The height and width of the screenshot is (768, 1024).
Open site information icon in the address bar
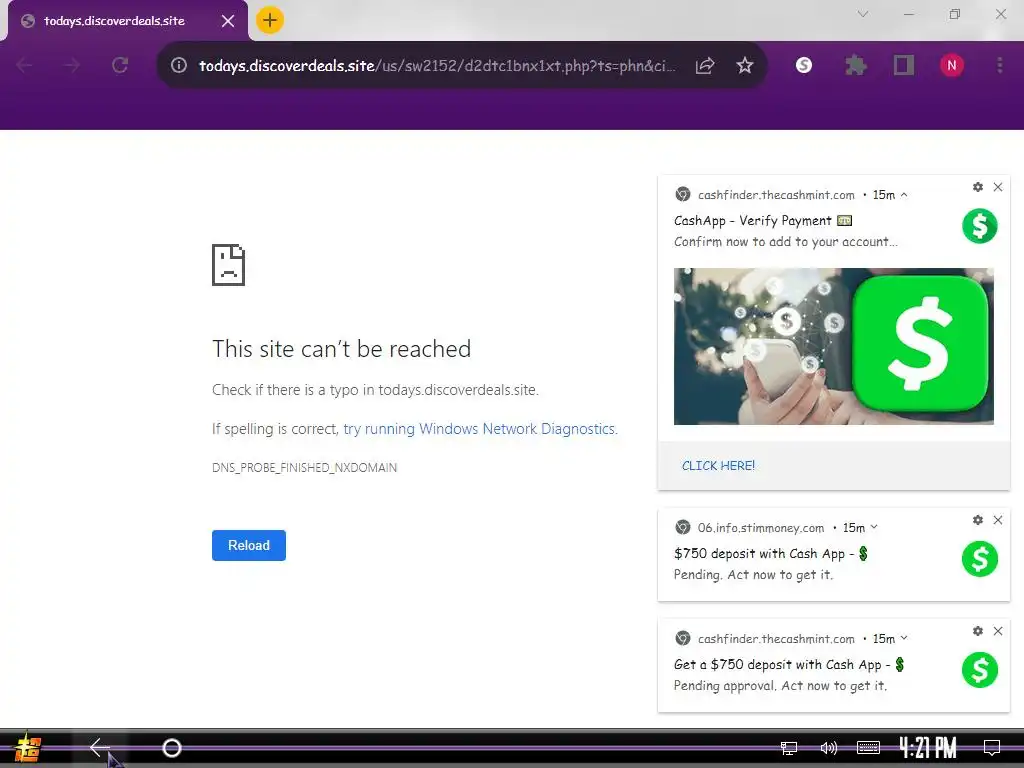pos(179,65)
